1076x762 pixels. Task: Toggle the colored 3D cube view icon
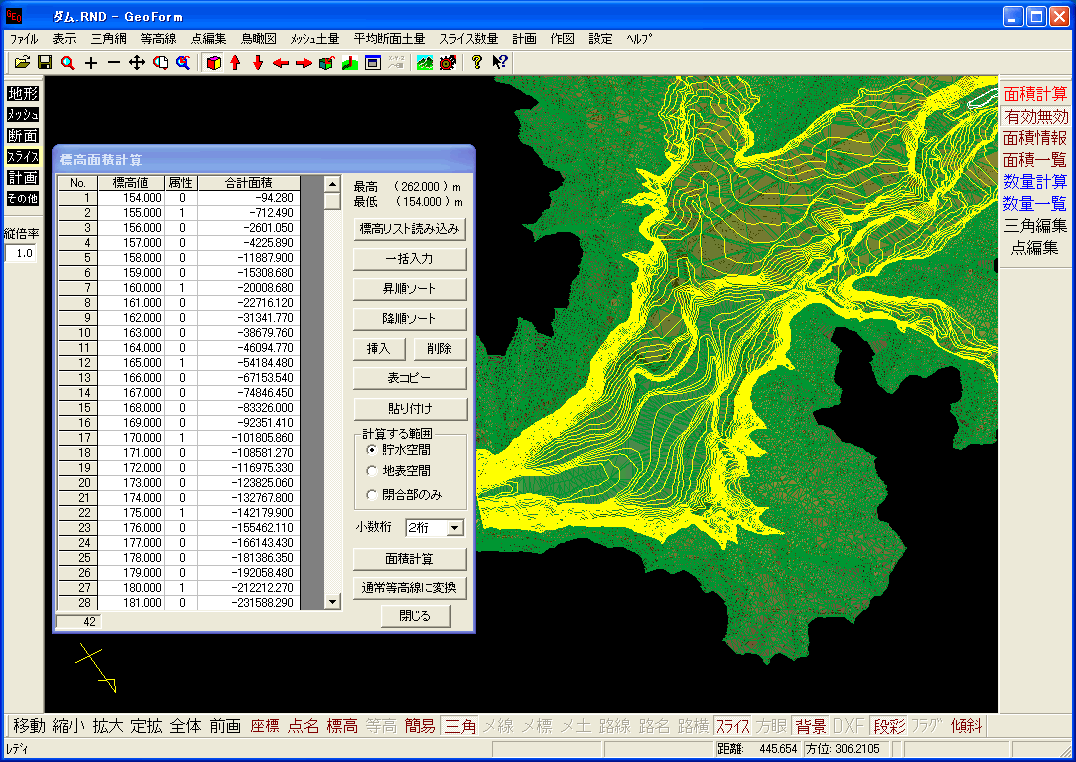pyautogui.click(x=214, y=63)
